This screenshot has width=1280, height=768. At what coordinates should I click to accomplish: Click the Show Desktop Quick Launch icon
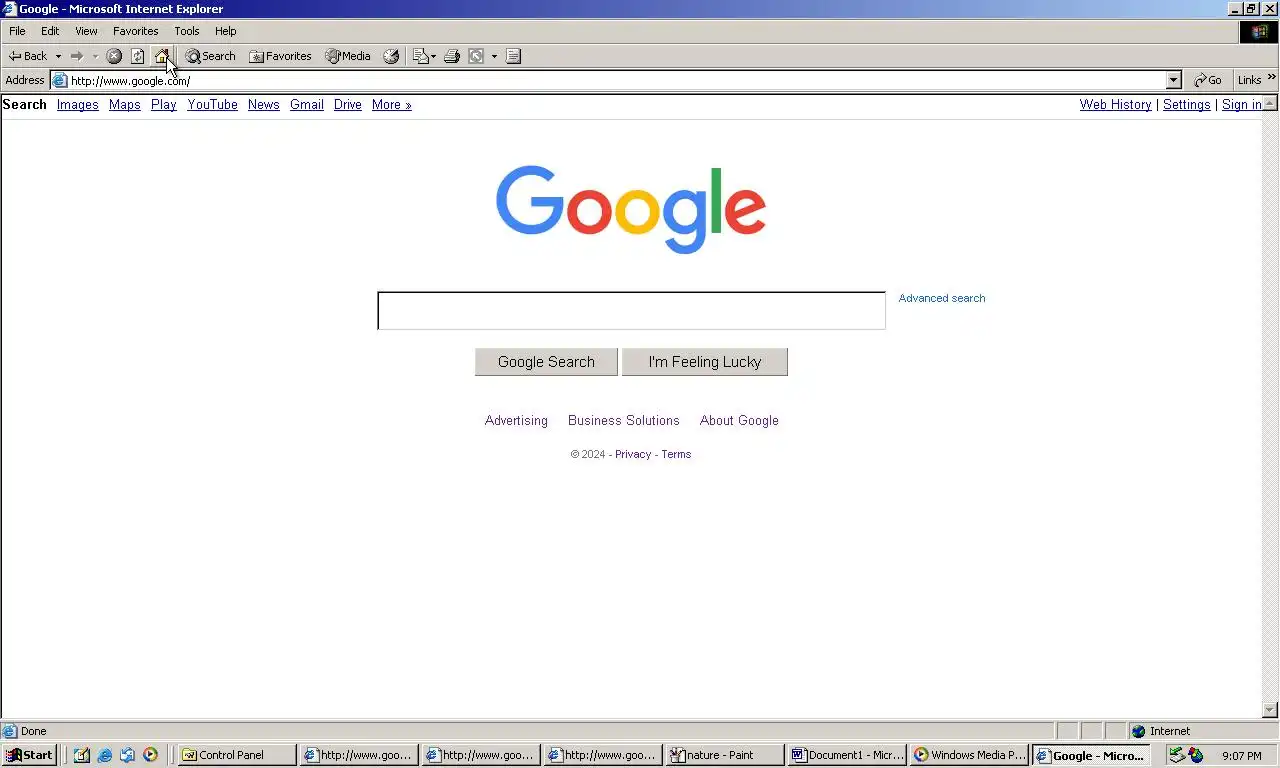pos(82,755)
